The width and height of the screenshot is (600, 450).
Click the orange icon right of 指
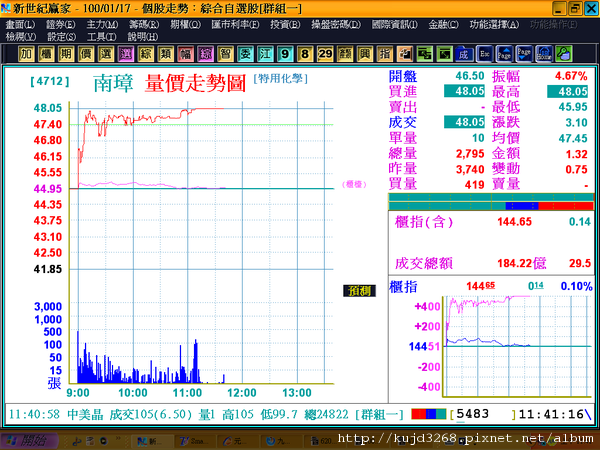click(x=404, y=54)
